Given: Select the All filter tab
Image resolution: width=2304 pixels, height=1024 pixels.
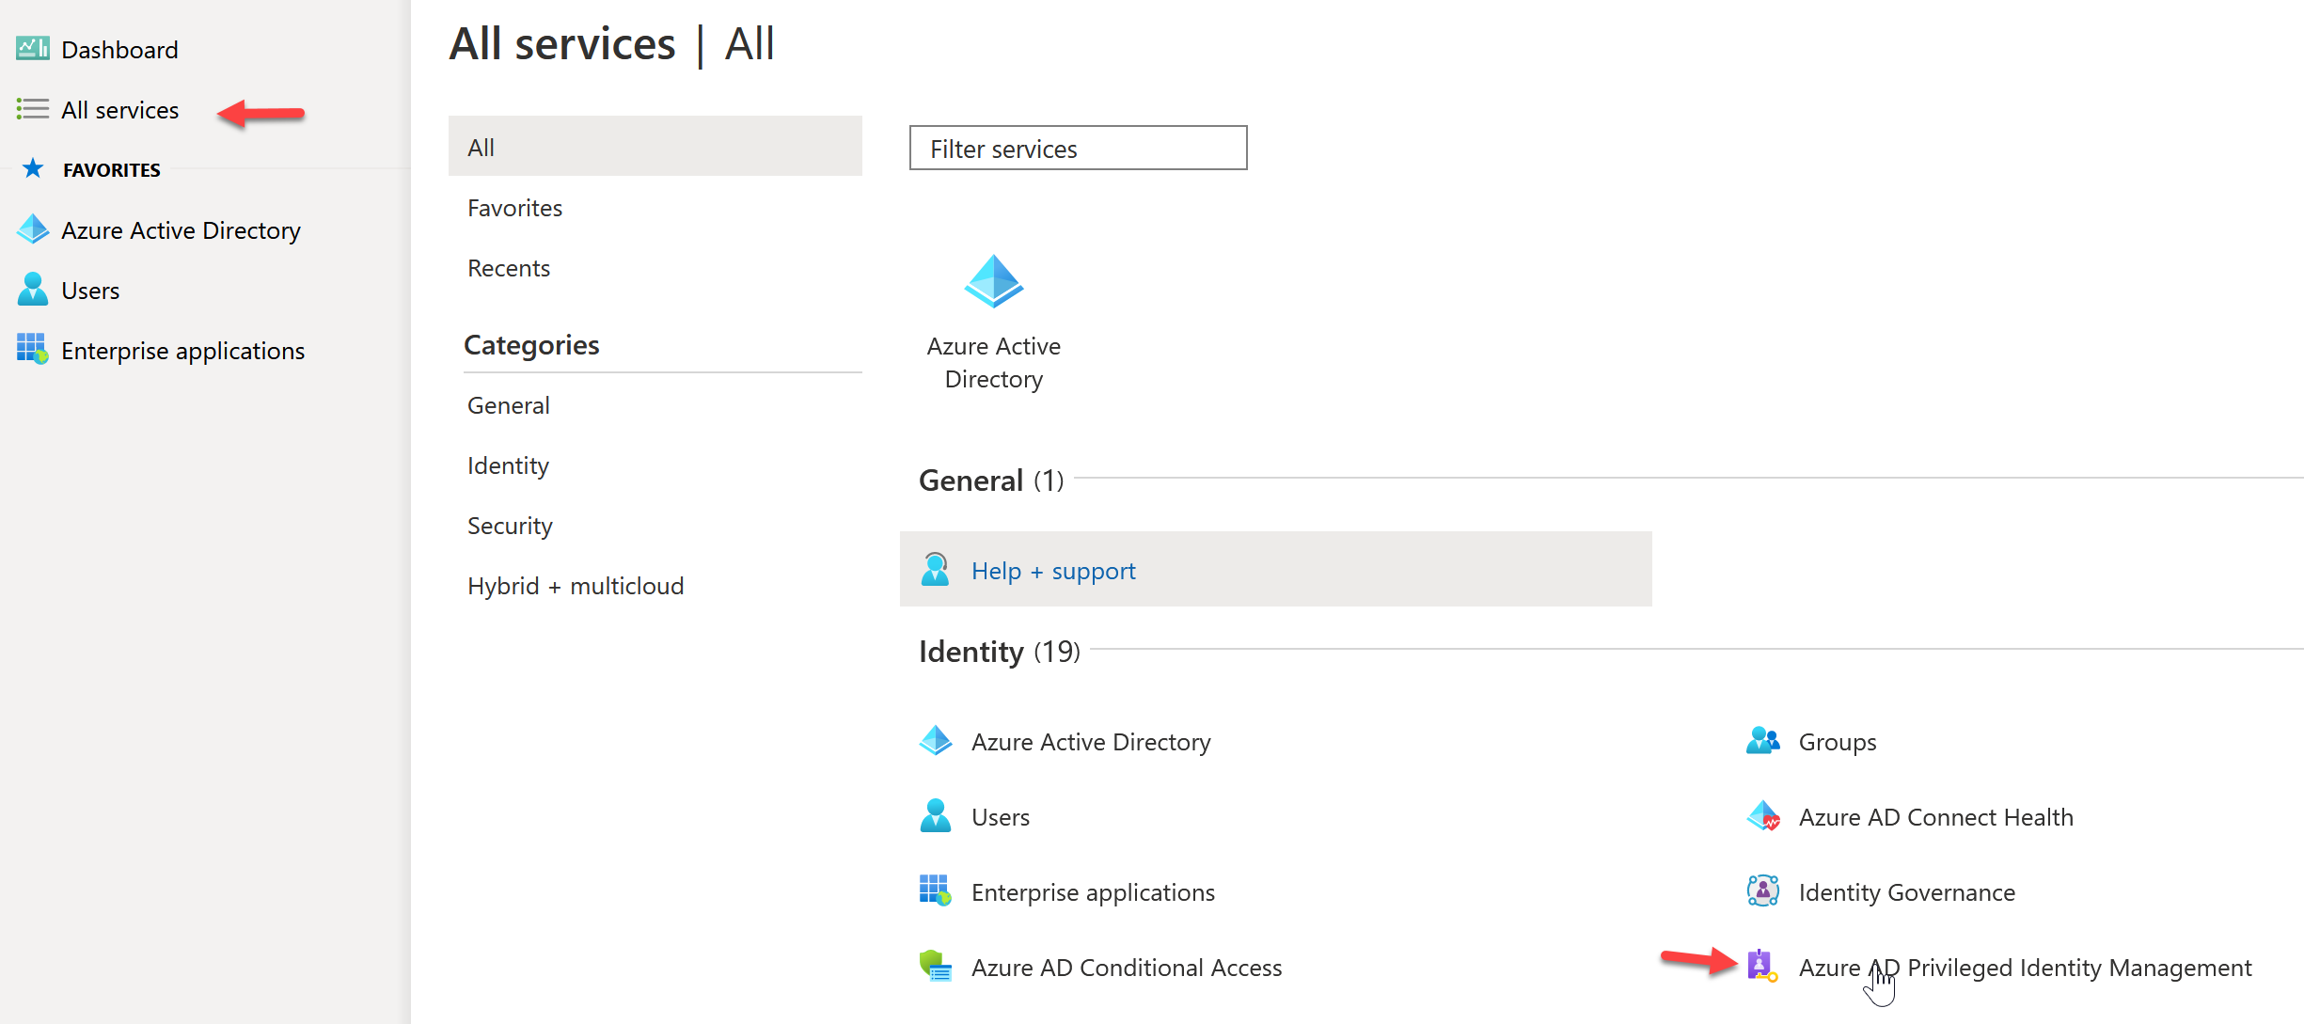Looking at the screenshot, I should [654, 147].
